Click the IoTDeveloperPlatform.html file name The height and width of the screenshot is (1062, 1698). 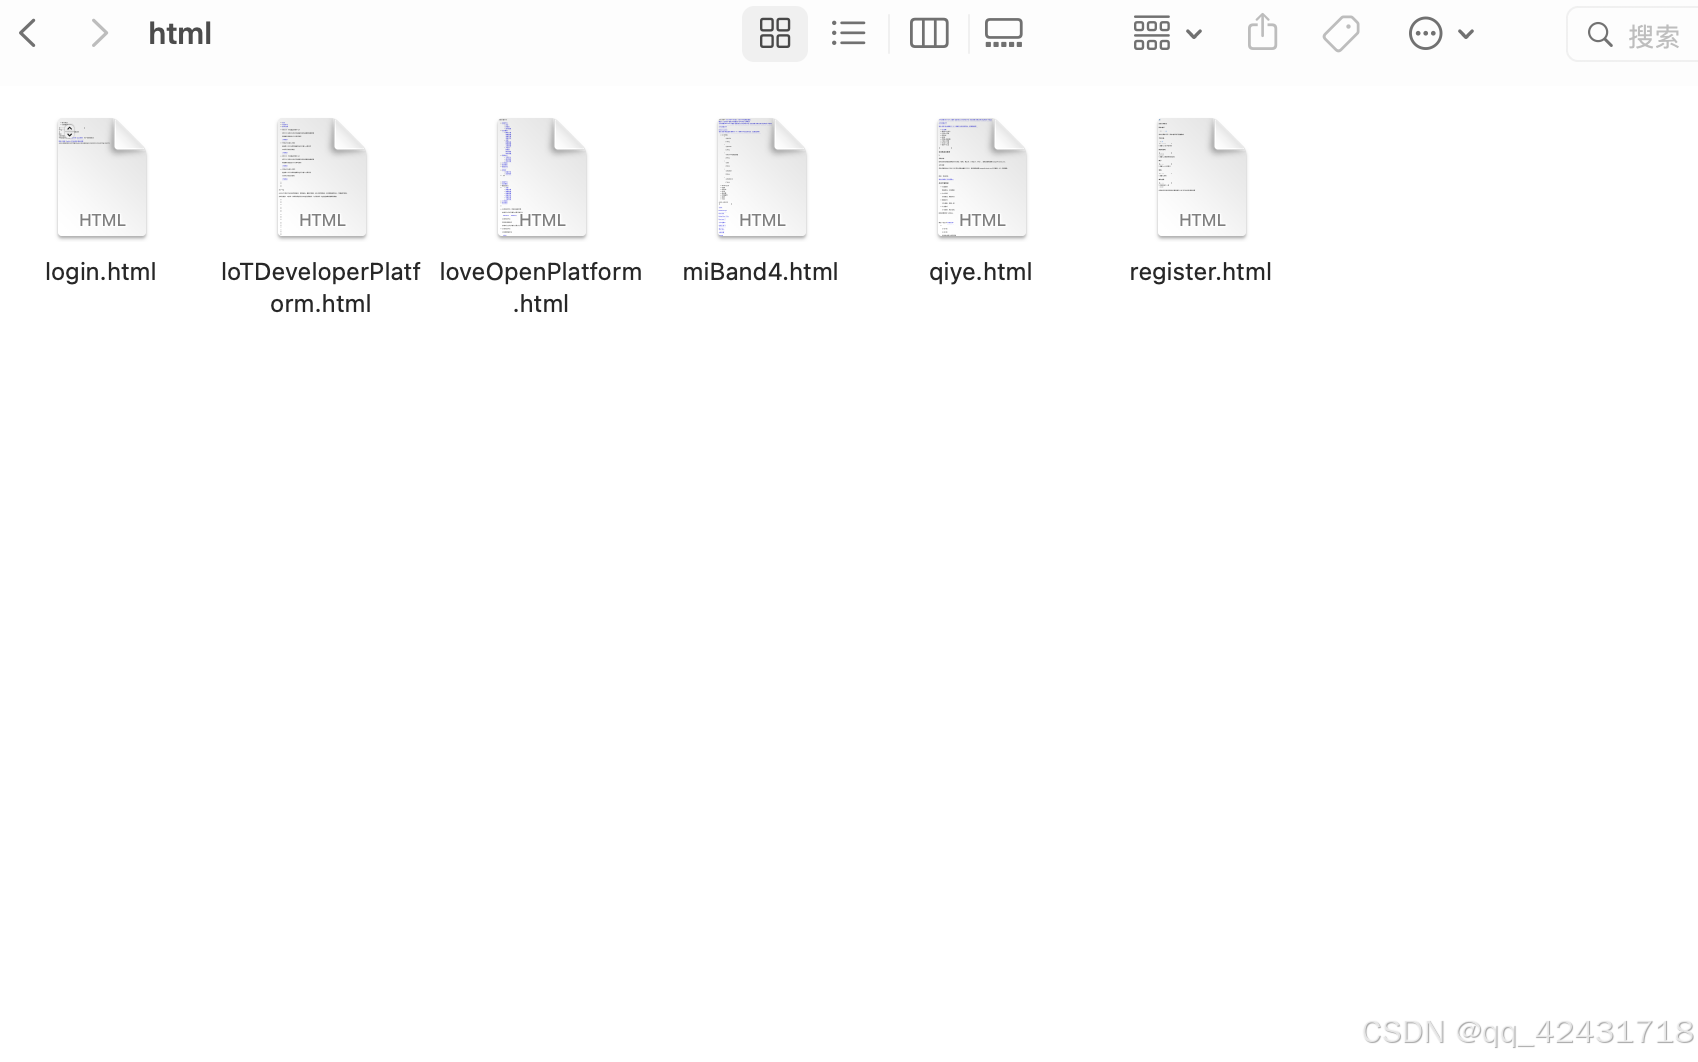[x=321, y=288]
